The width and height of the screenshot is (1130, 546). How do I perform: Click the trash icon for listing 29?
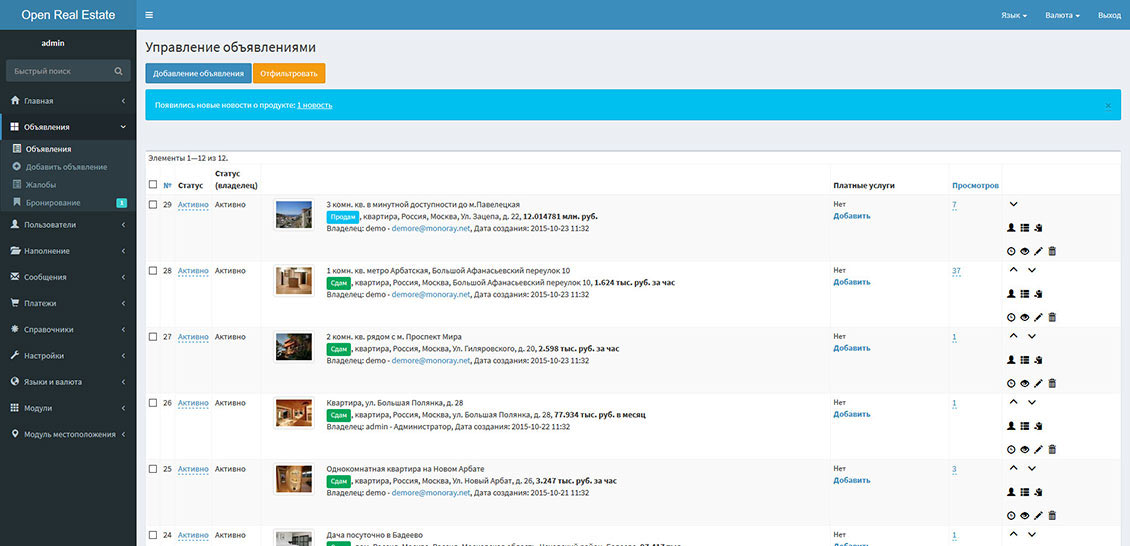[1052, 251]
